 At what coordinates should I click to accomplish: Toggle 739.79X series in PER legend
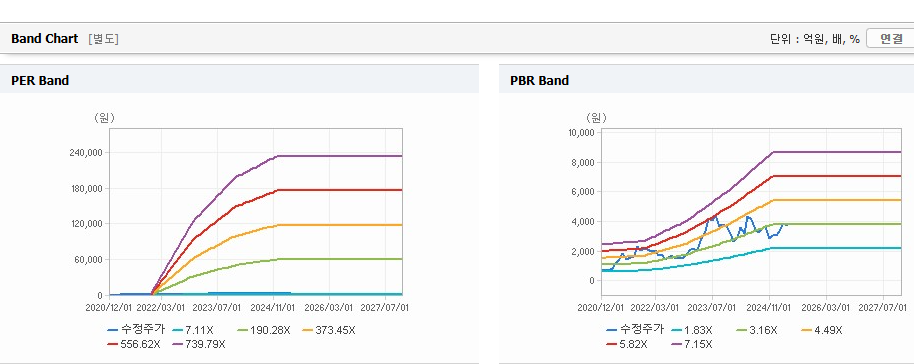click(x=199, y=344)
